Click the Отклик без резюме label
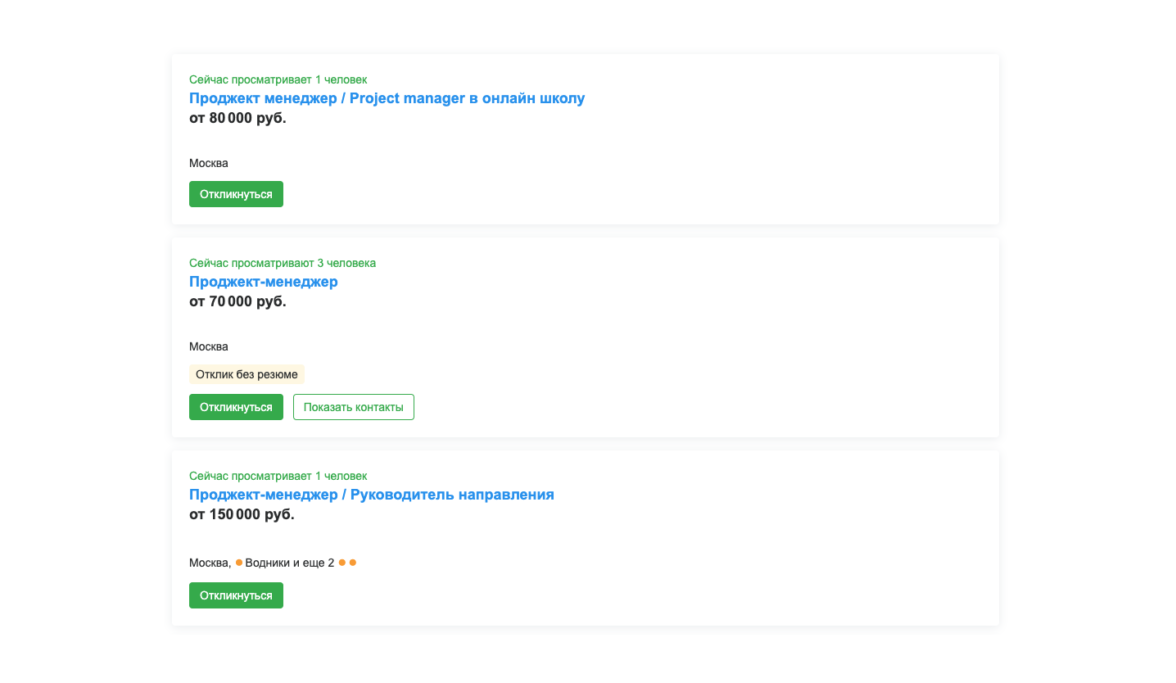 click(x=246, y=374)
